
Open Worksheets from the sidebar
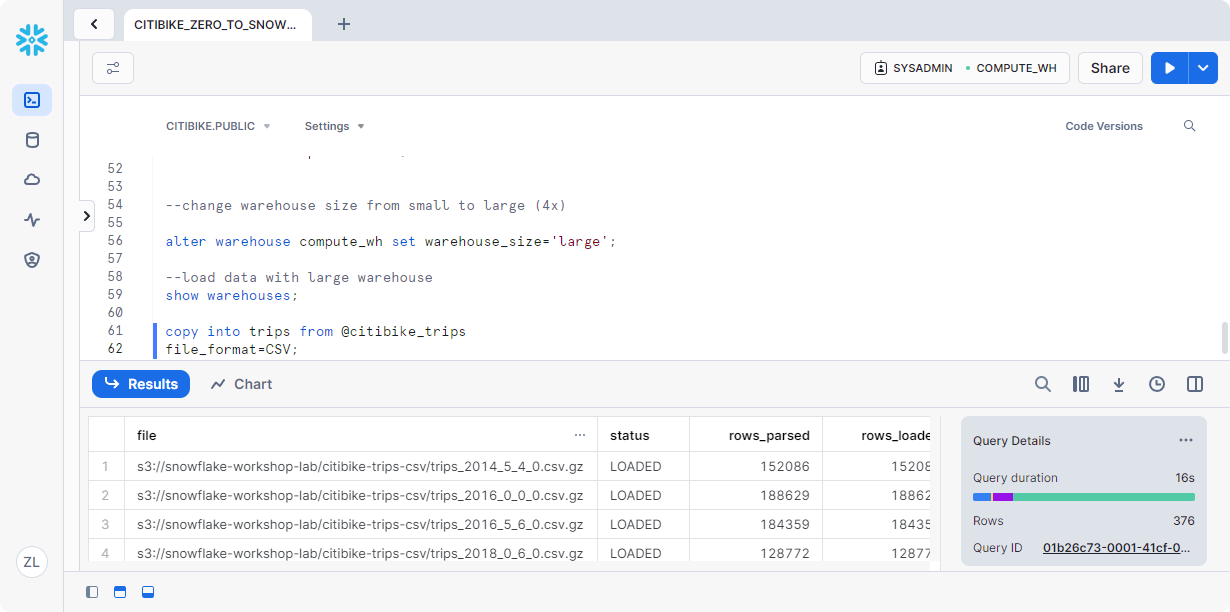tap(32, 100)
